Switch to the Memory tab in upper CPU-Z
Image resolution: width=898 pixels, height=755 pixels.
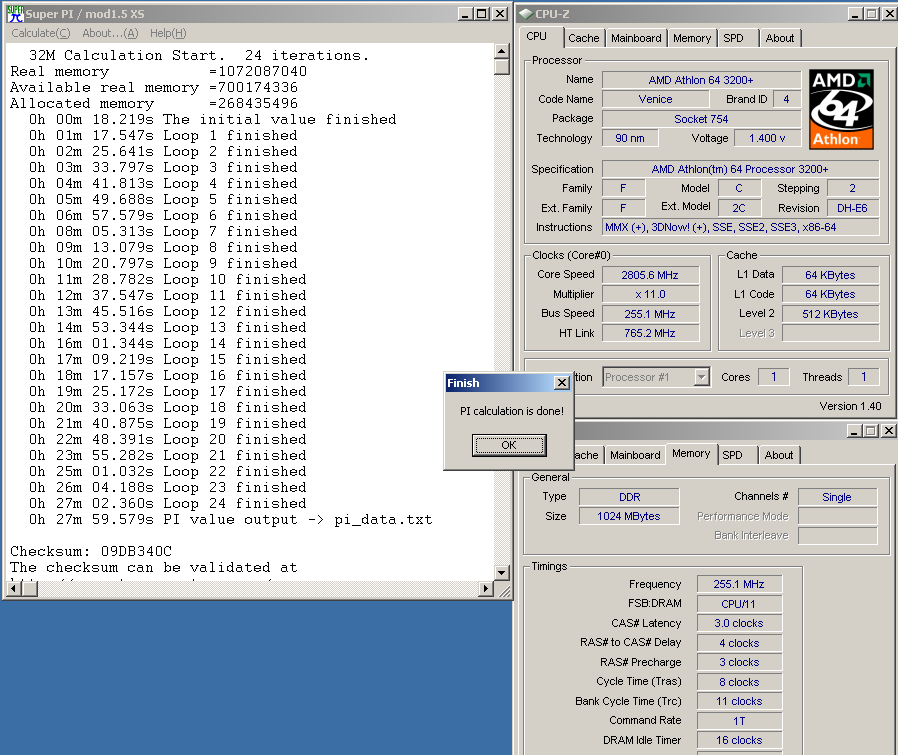click(692, 38)
